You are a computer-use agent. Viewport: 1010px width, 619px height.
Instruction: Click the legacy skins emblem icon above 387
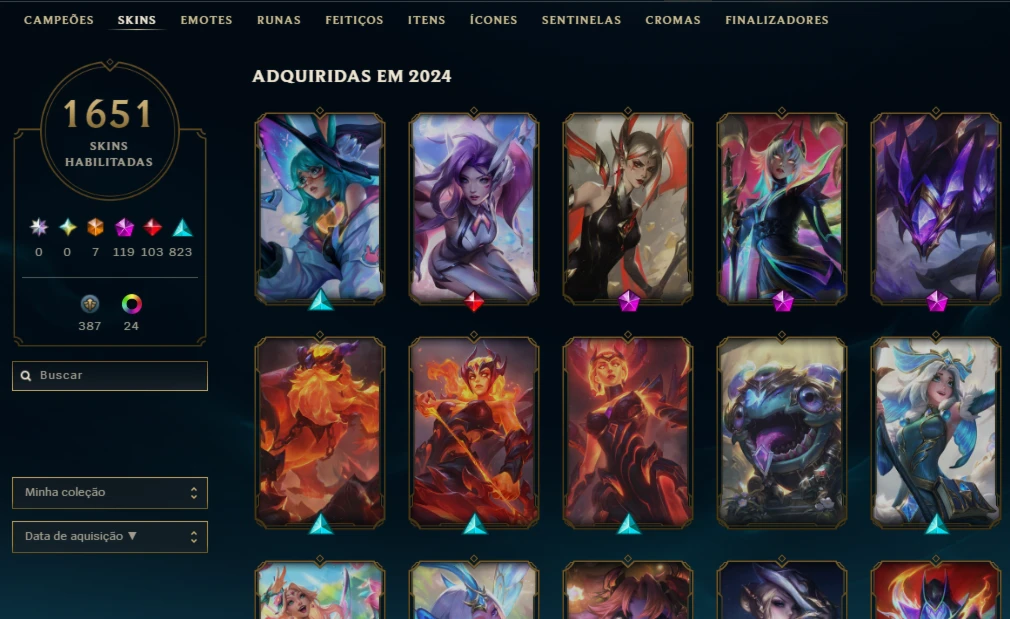coord(90,303)
